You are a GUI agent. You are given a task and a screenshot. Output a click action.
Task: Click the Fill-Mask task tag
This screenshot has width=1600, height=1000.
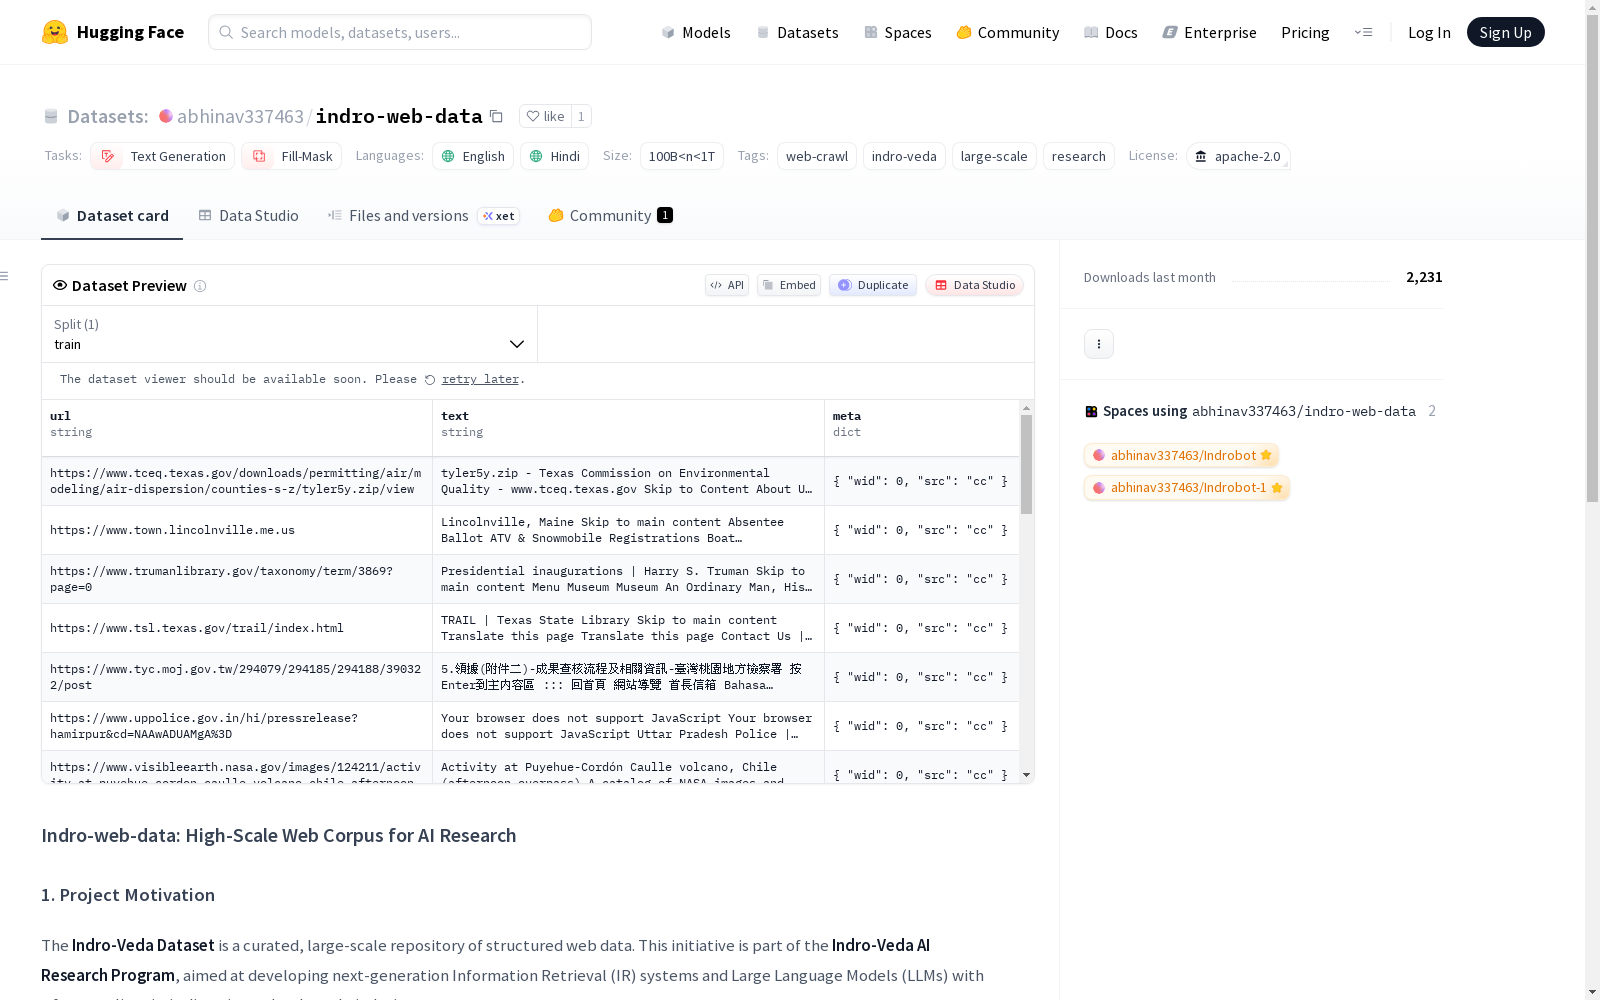[x=292, y=156]
